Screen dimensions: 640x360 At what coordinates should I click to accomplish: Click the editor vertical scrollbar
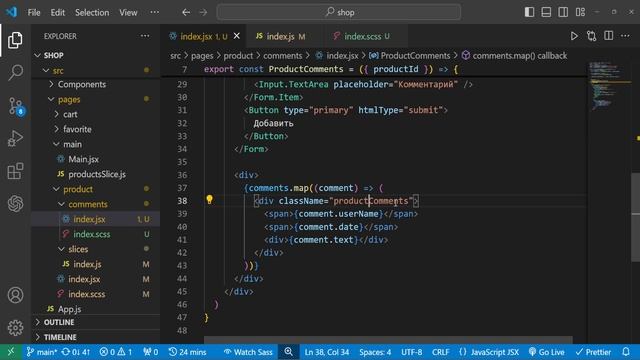tap(636, 217)
